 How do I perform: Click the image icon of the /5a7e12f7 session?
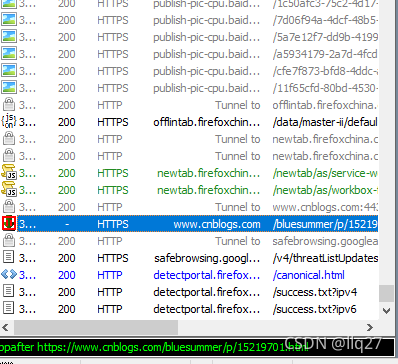[x=9, y=37]
